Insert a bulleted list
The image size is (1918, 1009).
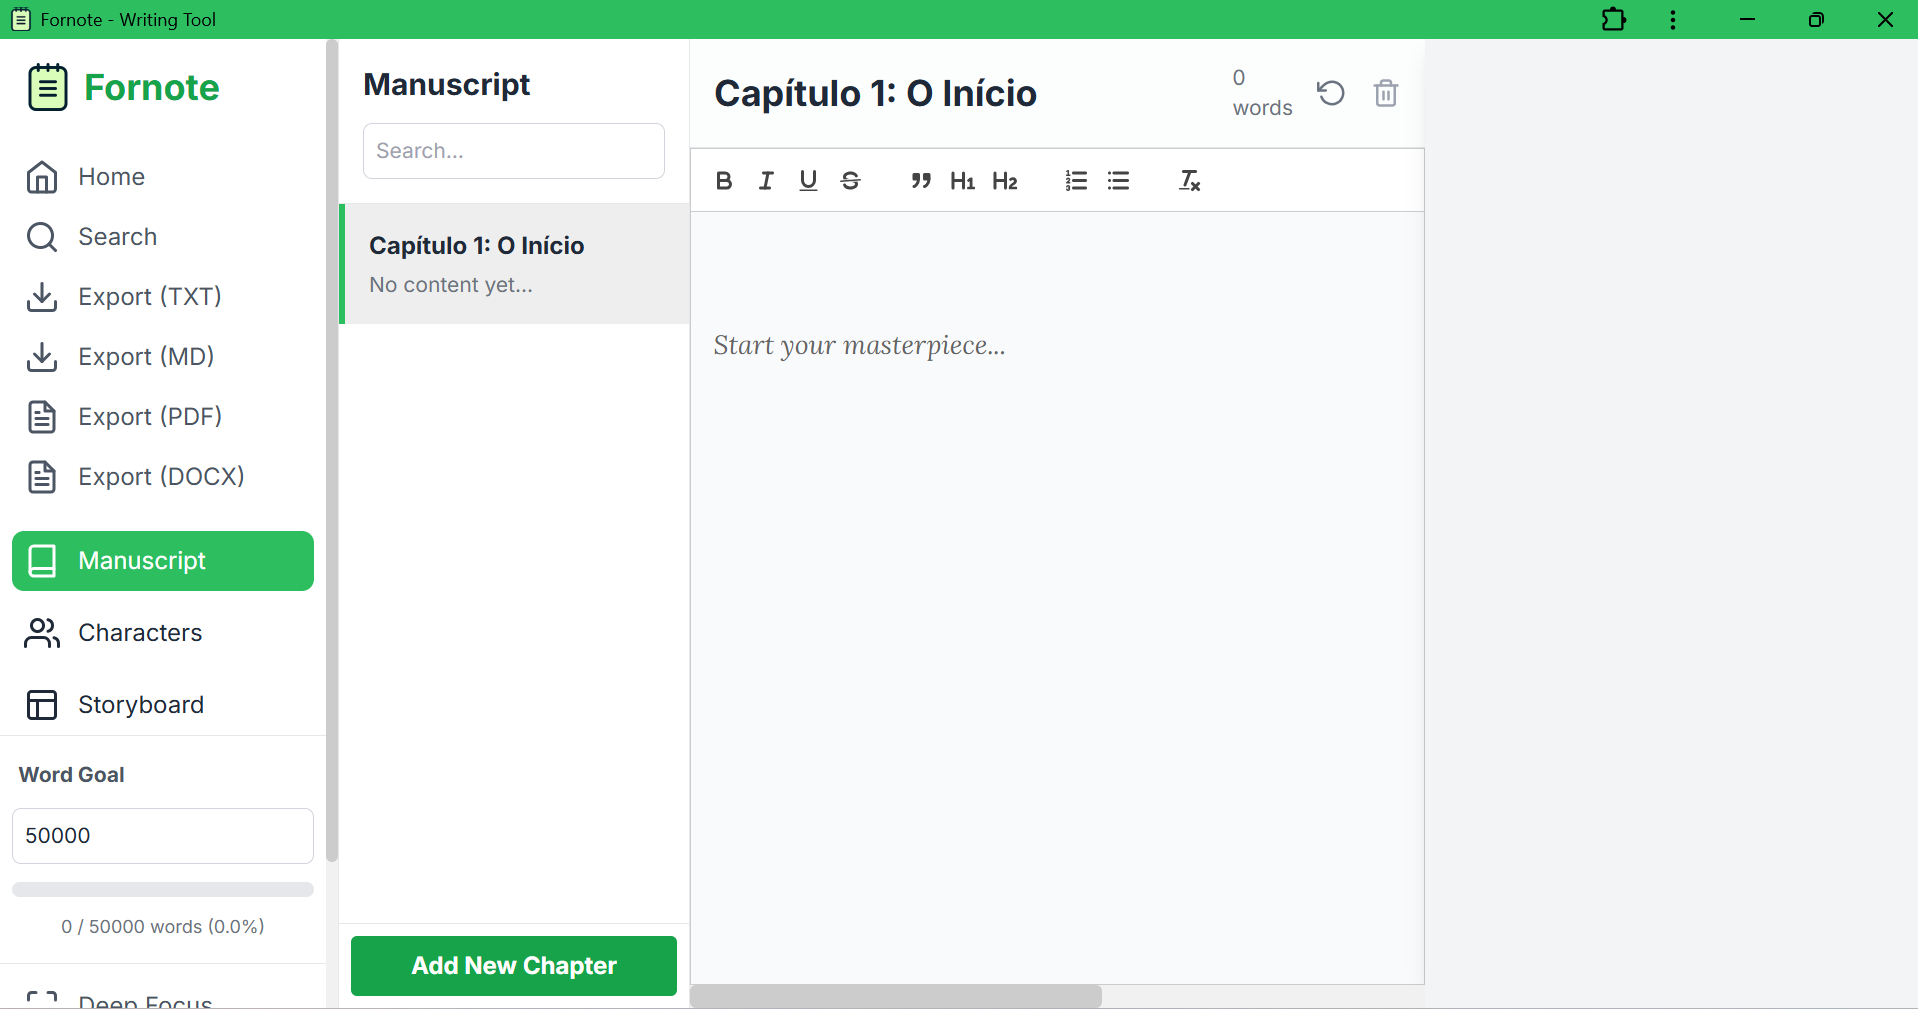click(x=1118, y=181)
